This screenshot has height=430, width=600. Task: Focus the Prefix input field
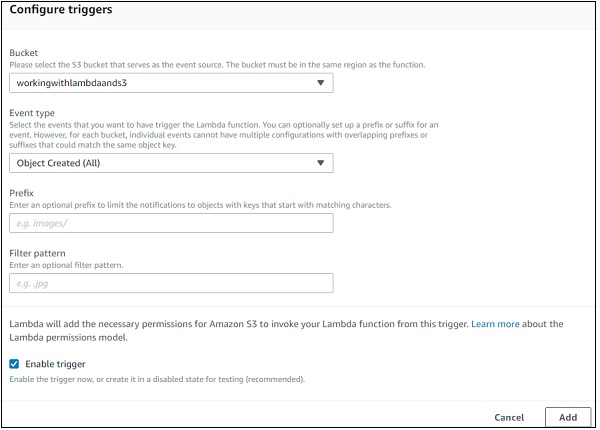click(171, 223)
